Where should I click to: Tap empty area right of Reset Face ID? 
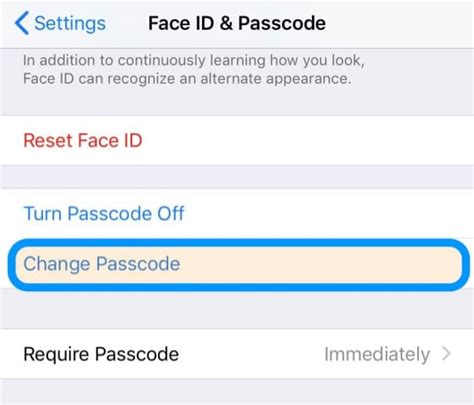(307, 140)
